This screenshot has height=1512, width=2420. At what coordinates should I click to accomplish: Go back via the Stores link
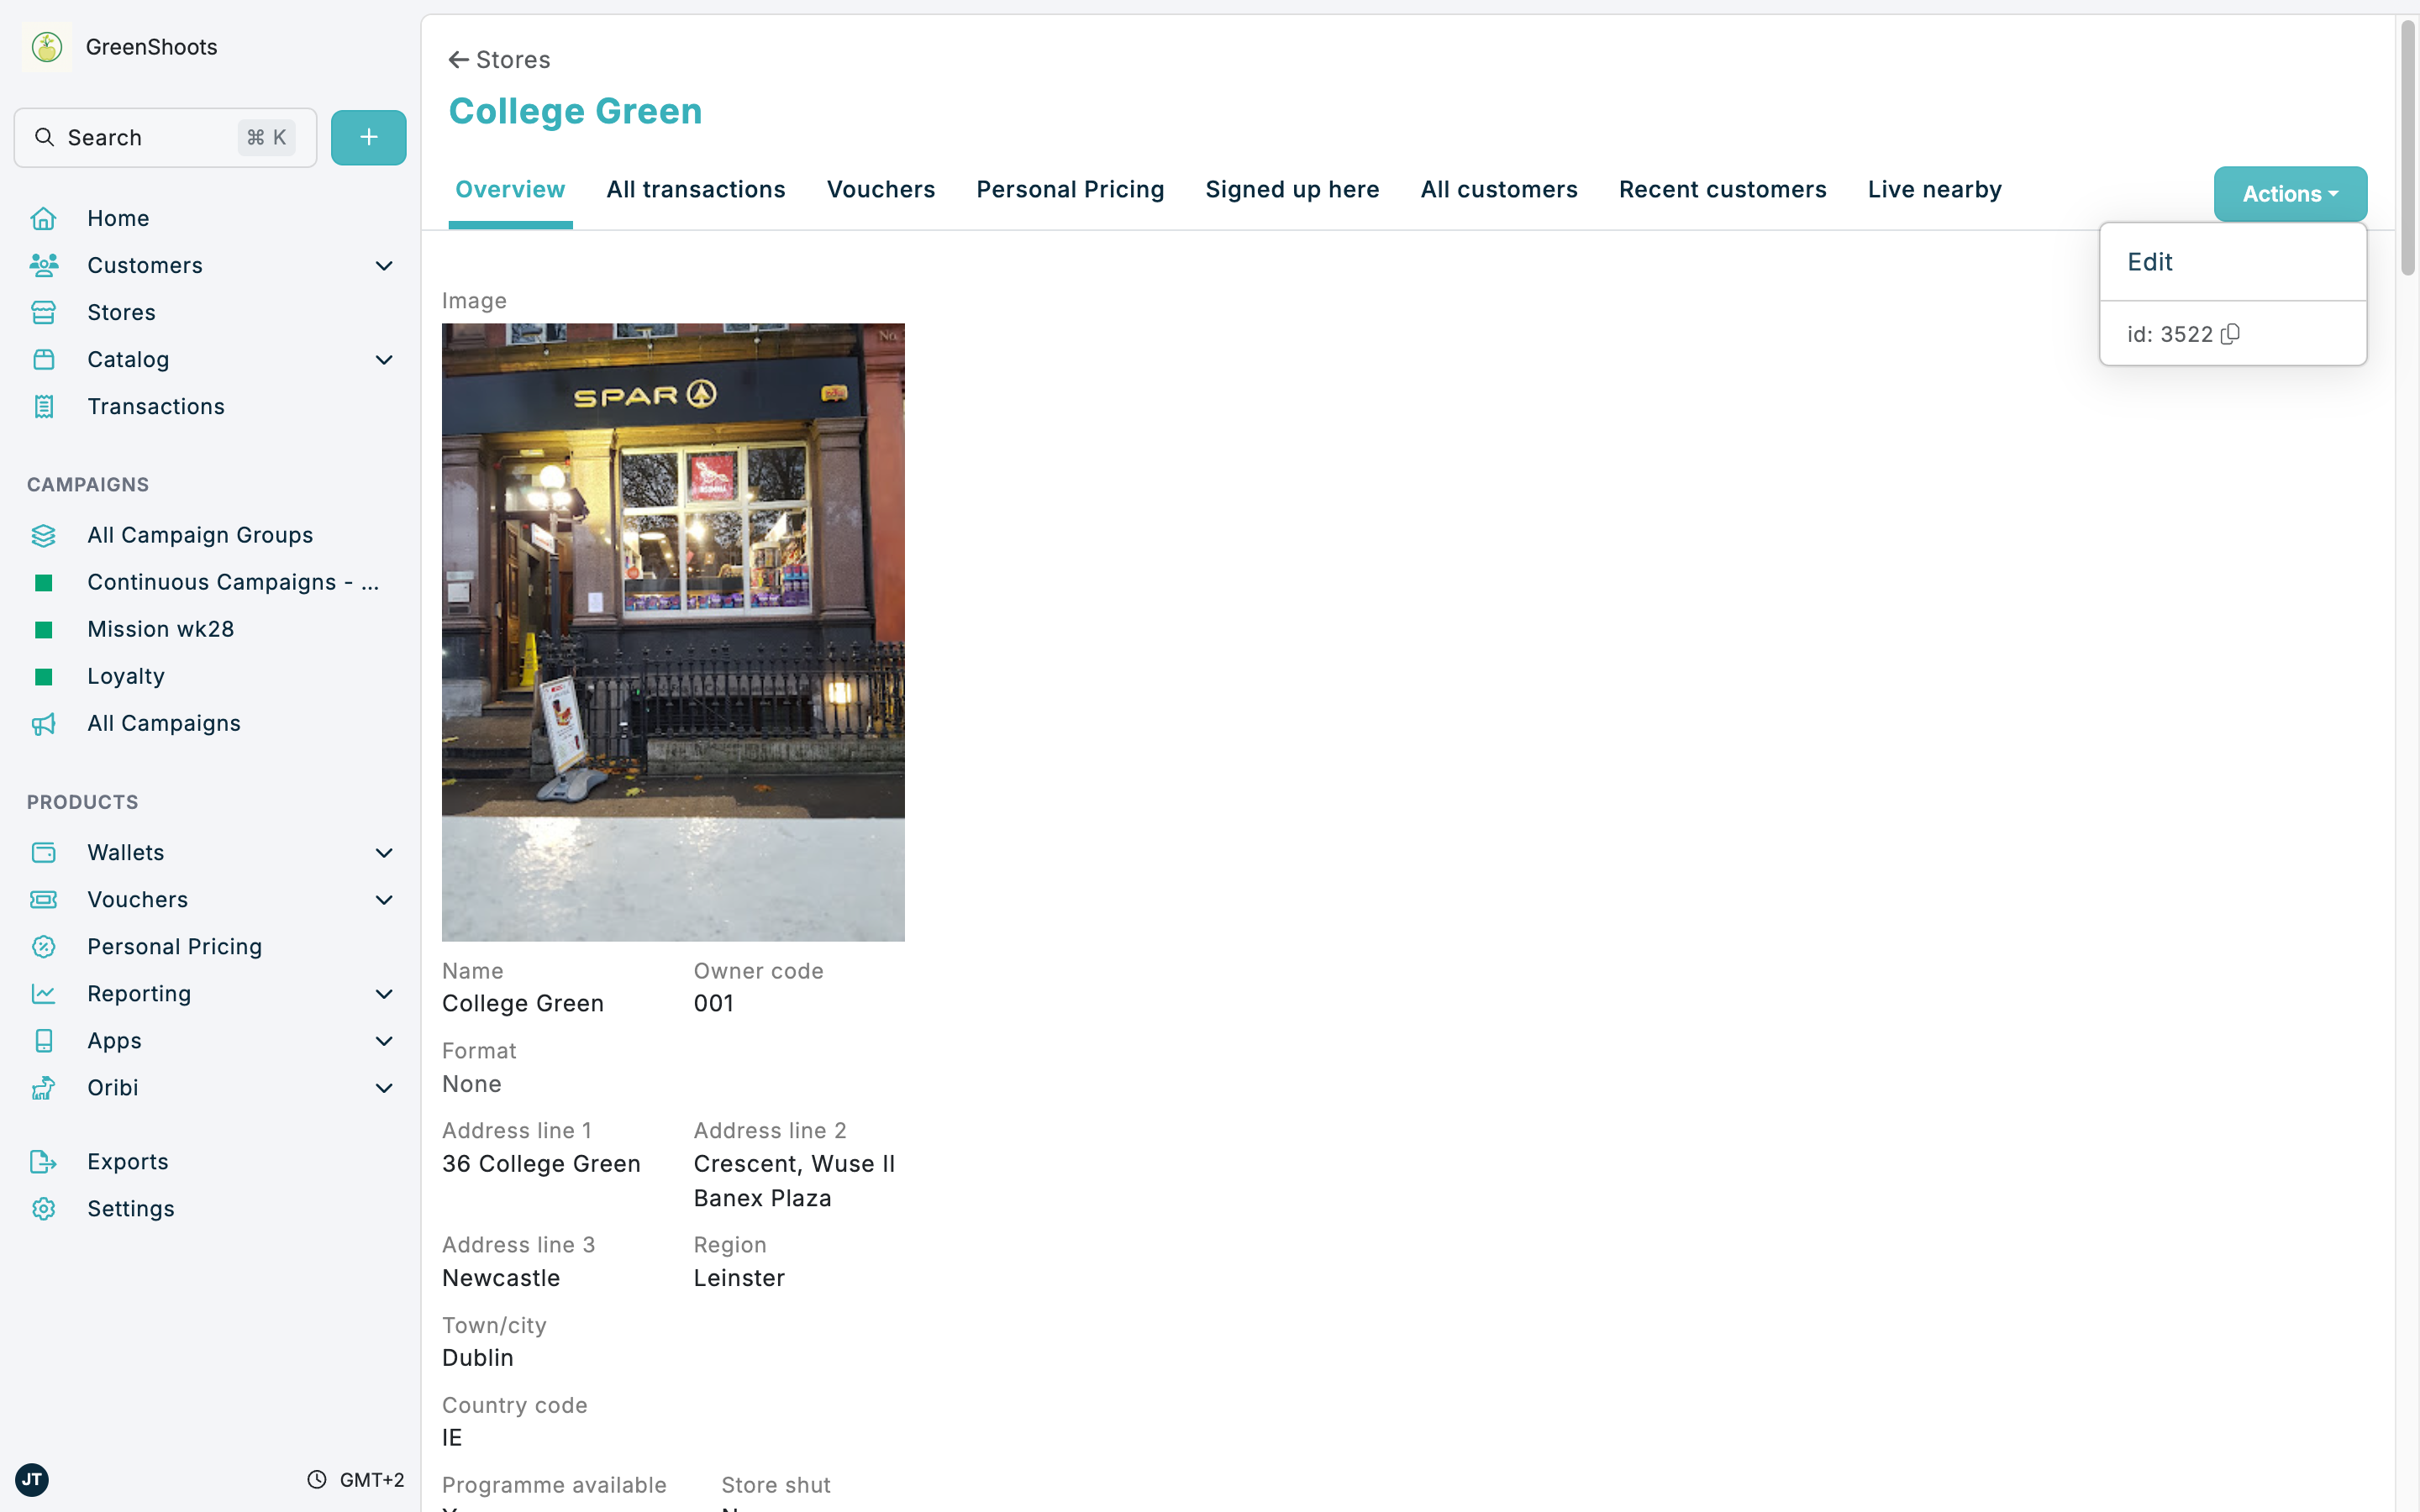499,60
